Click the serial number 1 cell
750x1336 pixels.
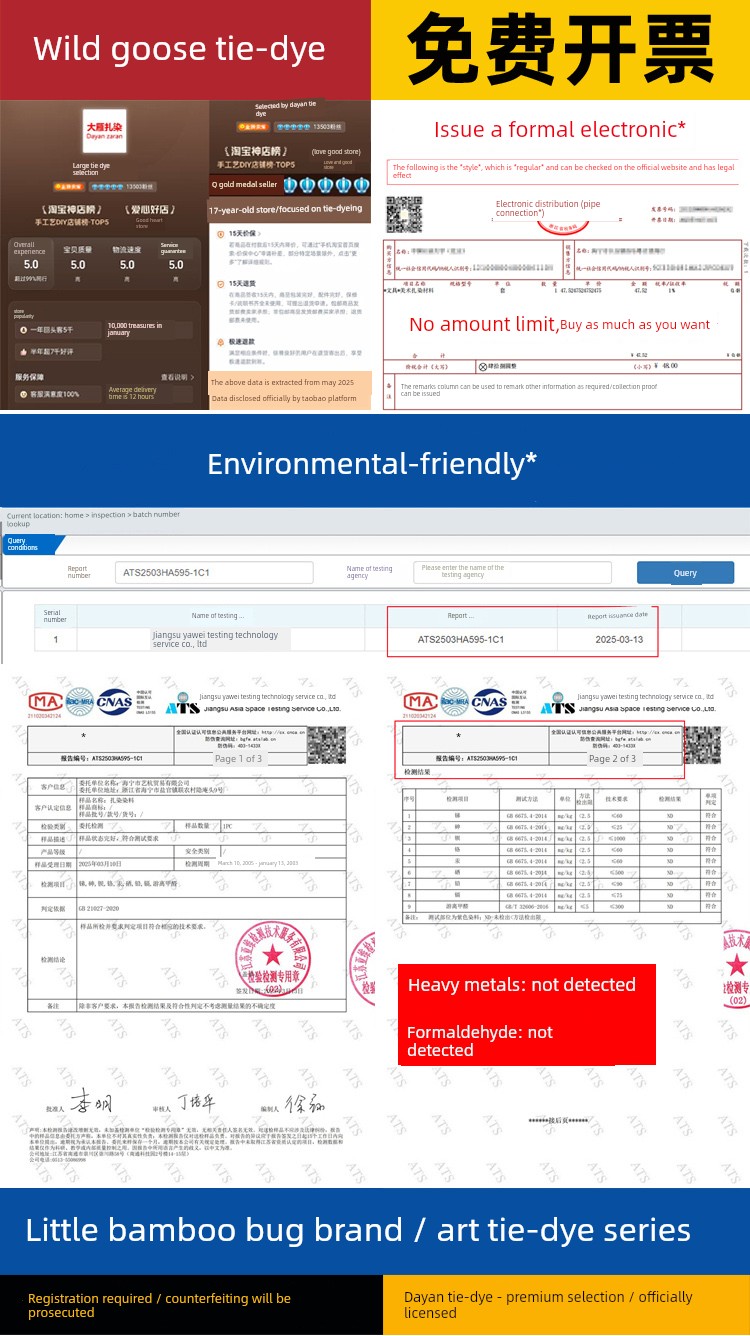coord(55,639)
